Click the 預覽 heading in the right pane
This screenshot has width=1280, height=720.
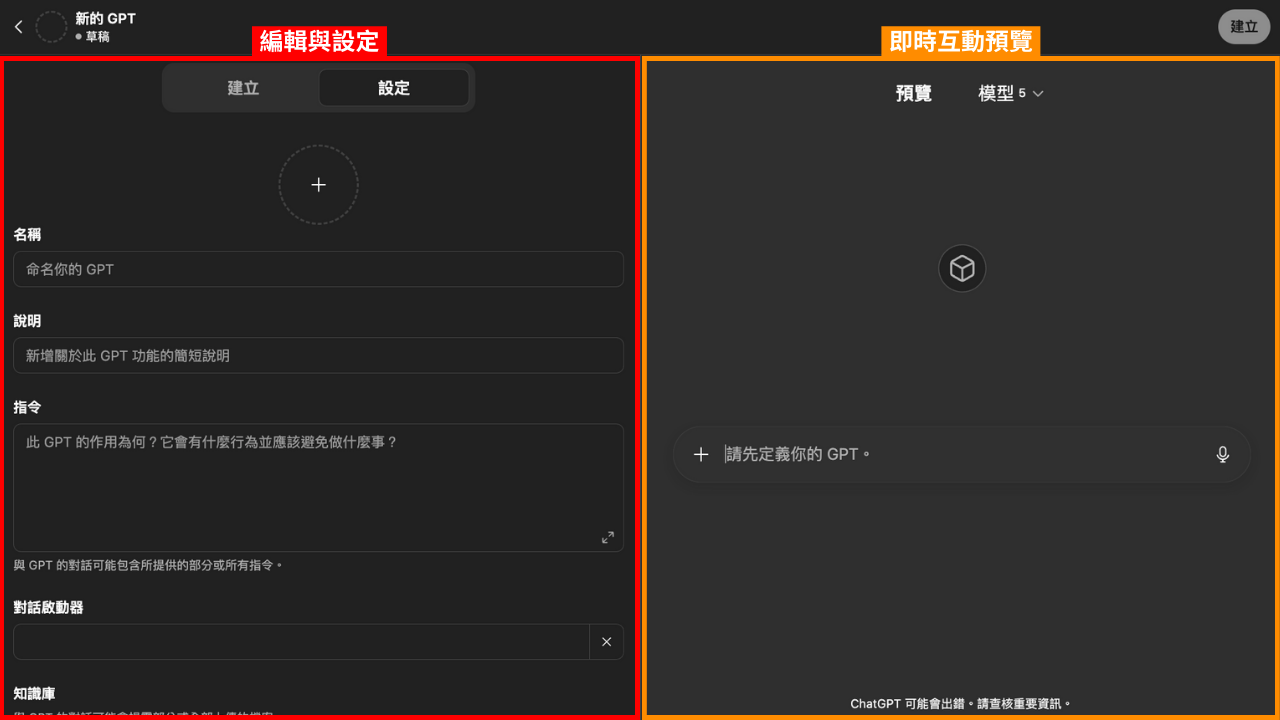(x=914, y=93)
